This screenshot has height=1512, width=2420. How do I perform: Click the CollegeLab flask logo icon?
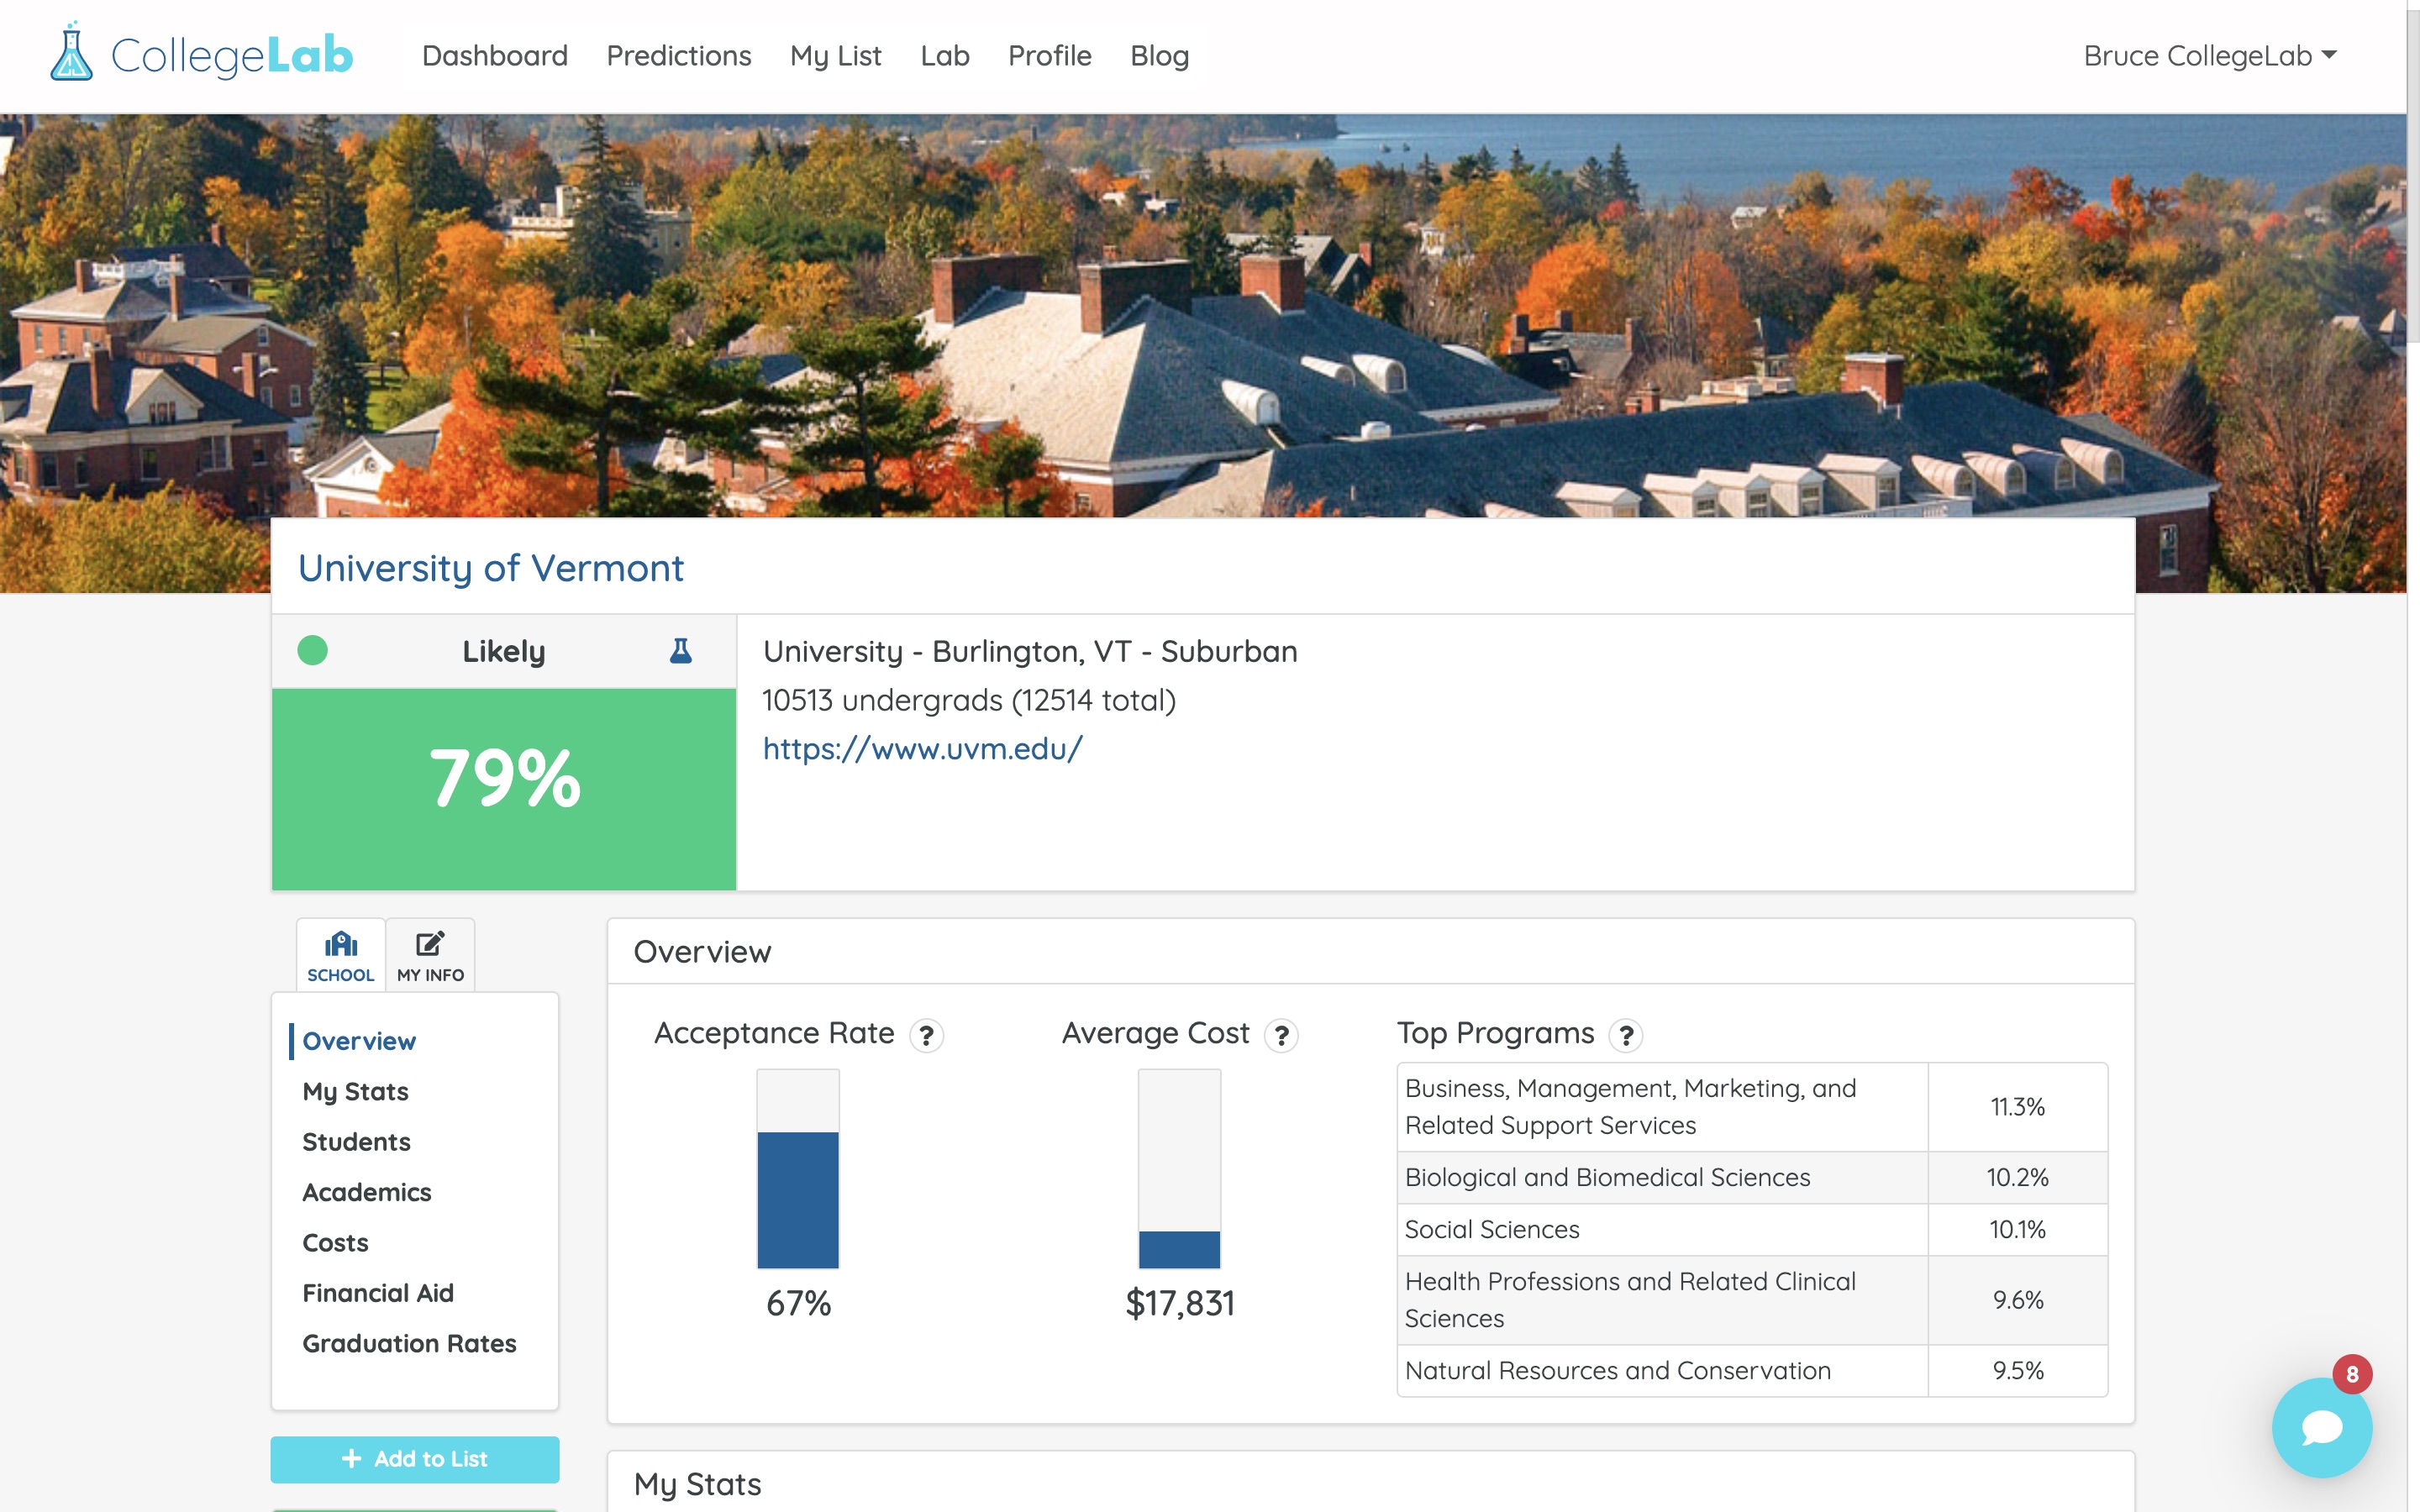click(x=71, y=52)
